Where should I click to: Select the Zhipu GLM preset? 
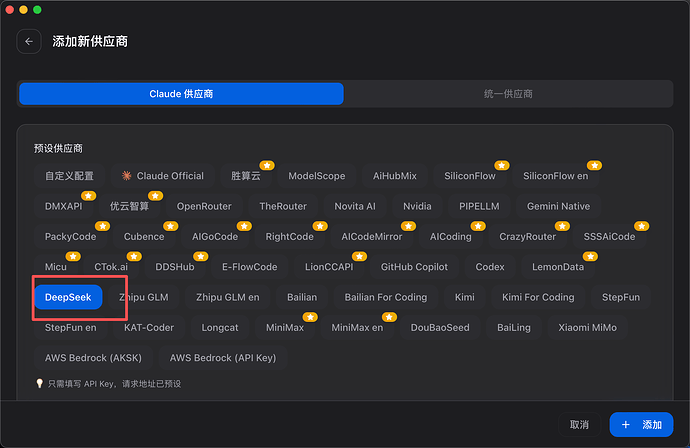click(x=144, y=297)
